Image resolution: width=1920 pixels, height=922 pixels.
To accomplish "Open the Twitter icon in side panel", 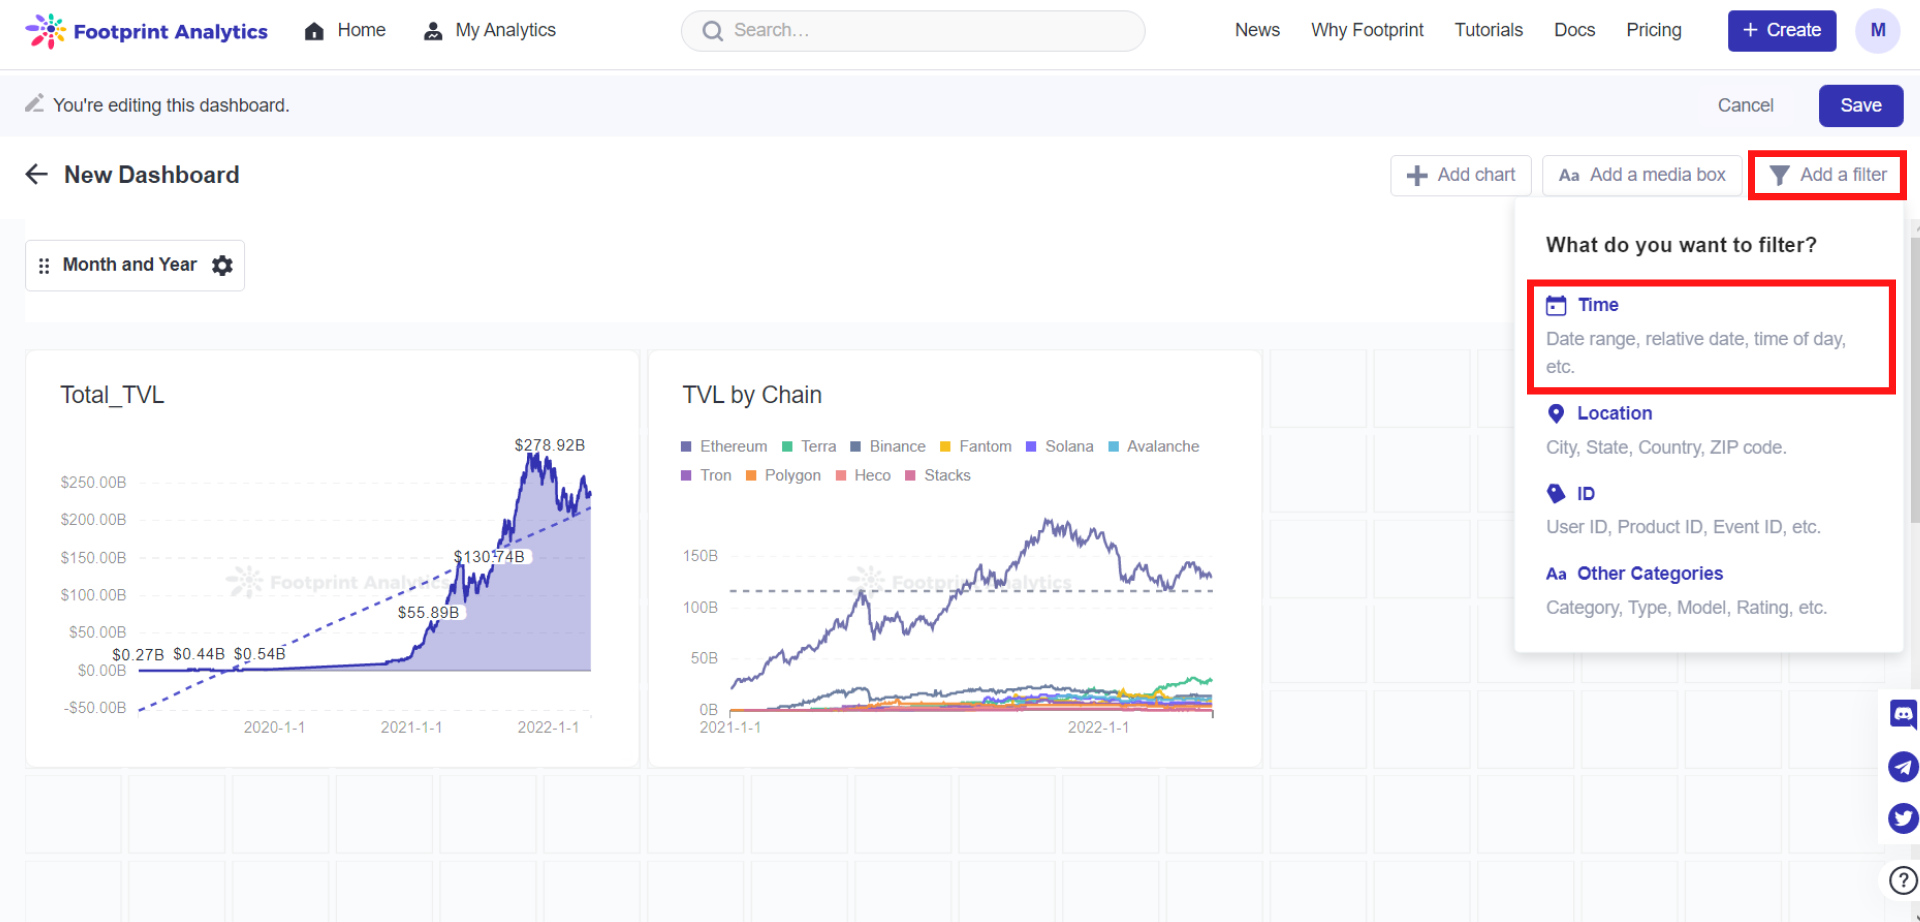I will (x=1902, y=818).
